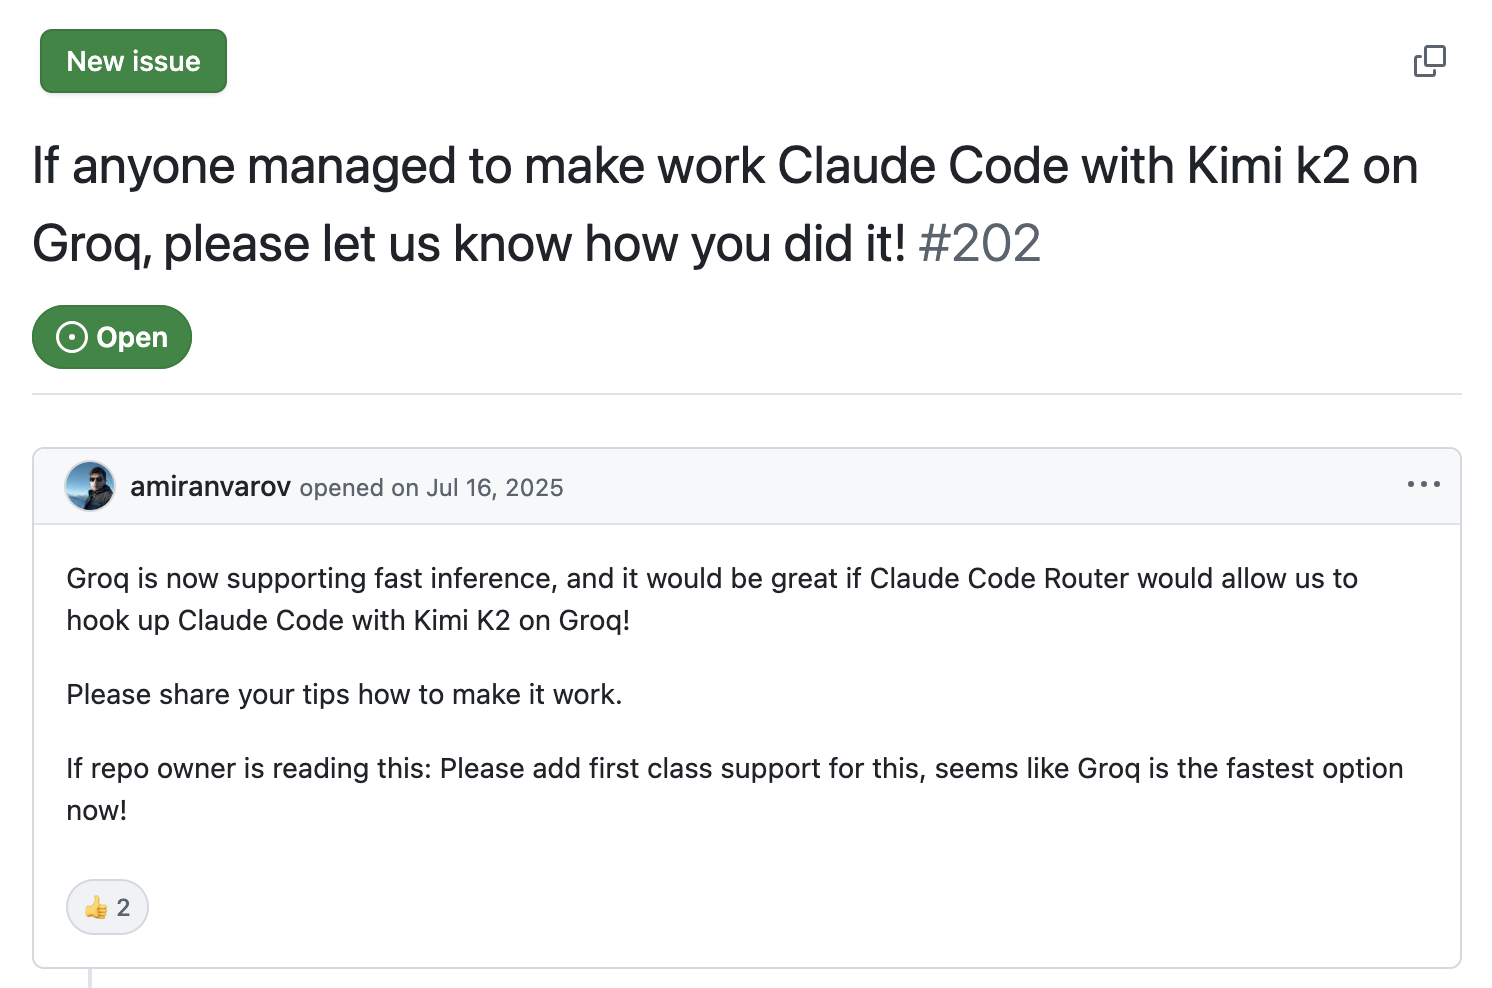1492x988 pixels.
Task: Click the issue number #202
Action: click(x=980, y=244)
